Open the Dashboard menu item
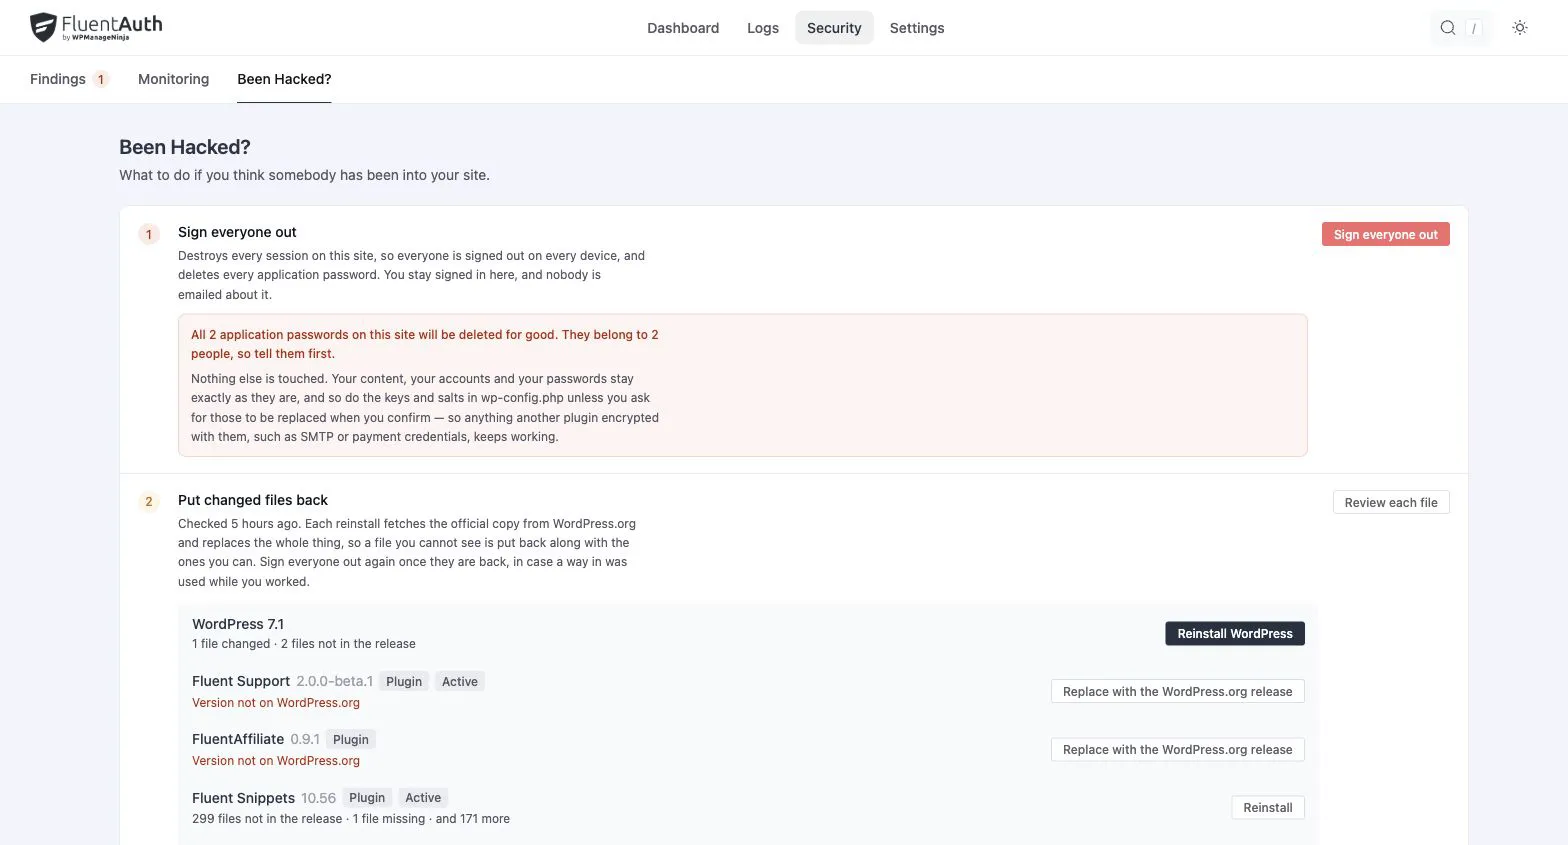The width and height of the screenshot is (1568, 845). tap(683, 28)
